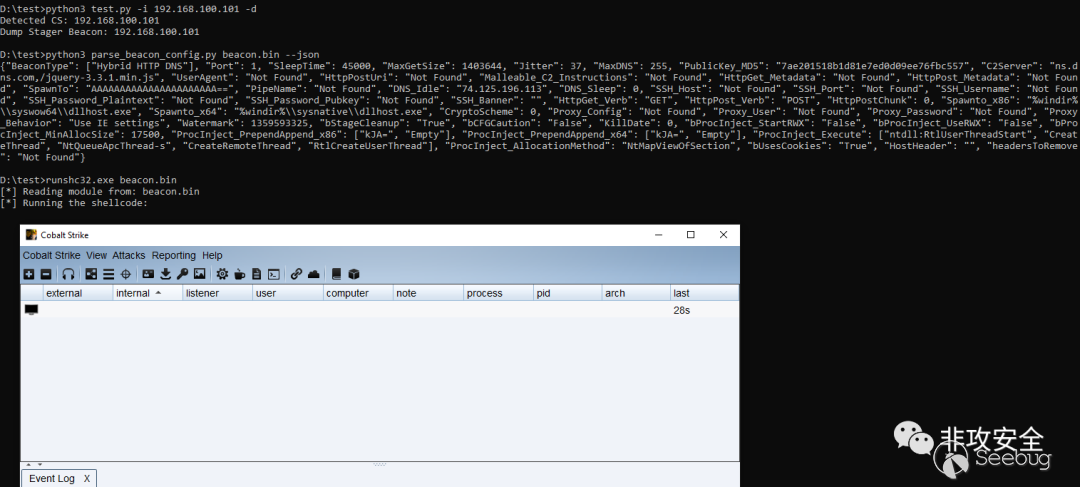The width and height of the screenshot is (1080, 487).
Task: Sort sessions by user column
Action: (288, 293)
